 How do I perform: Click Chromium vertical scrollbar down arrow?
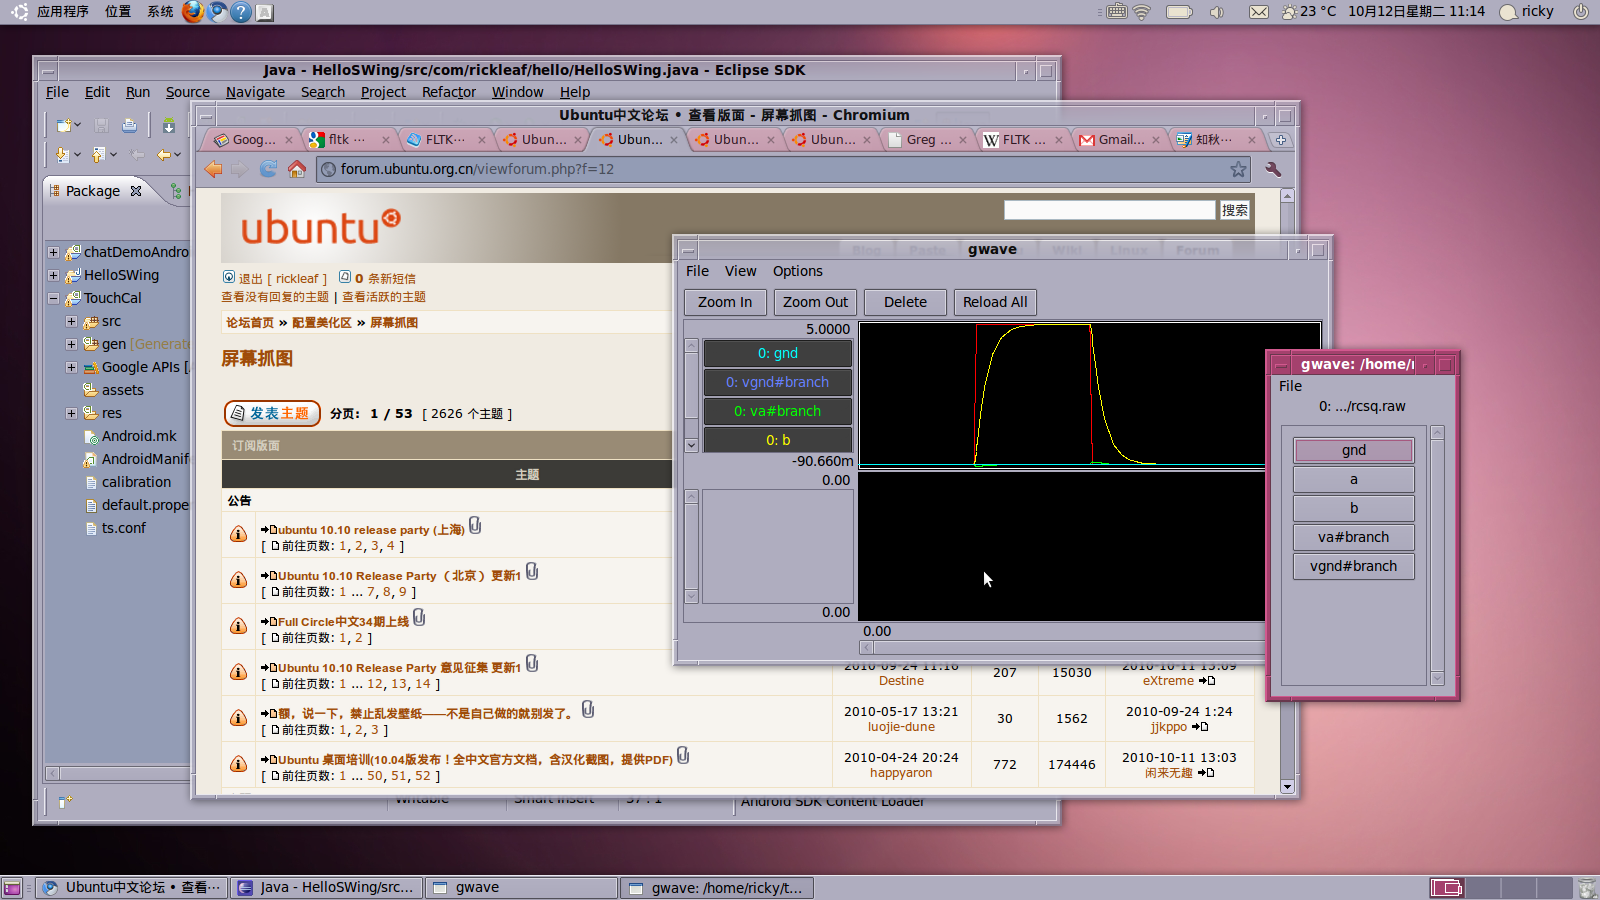coord(1288,787)
